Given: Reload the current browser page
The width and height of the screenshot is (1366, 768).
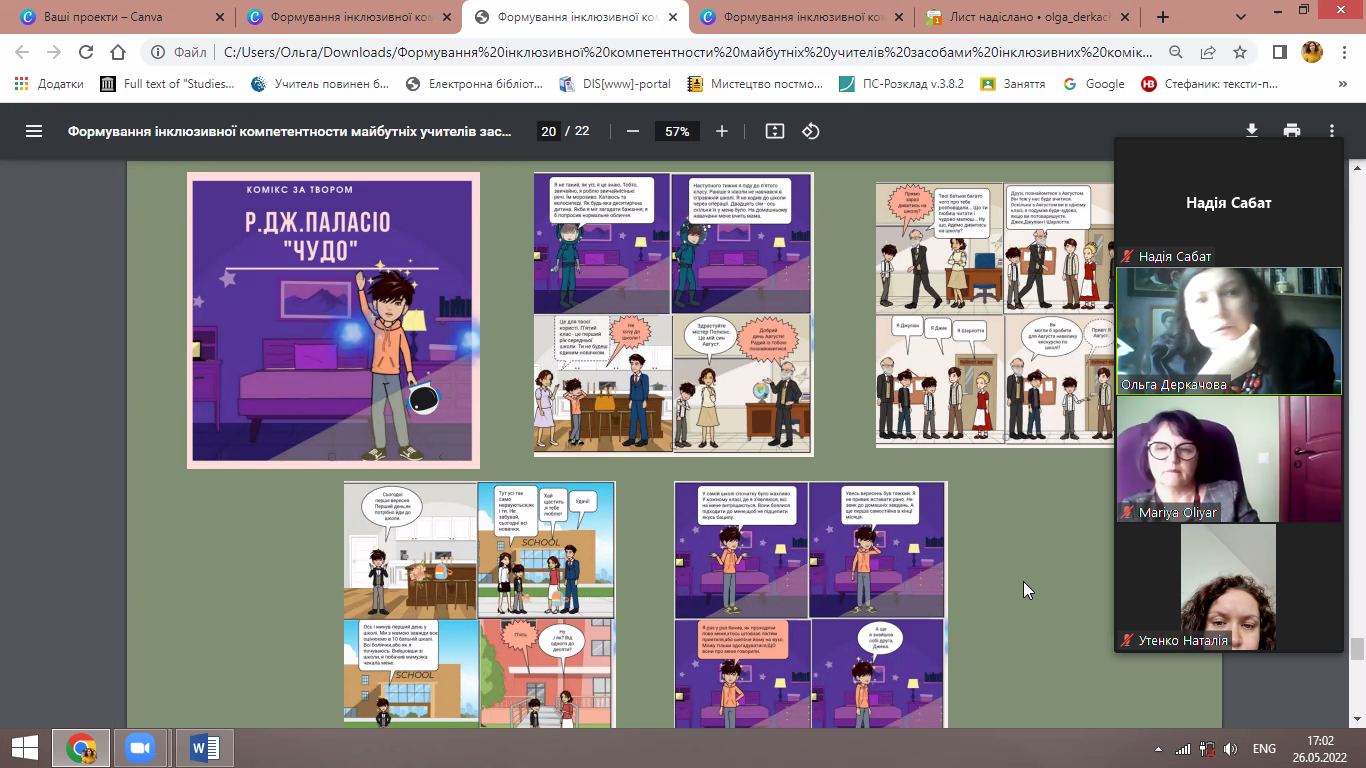Looking at the screenshot, I should pyautogui.click(x=86, y=53).
